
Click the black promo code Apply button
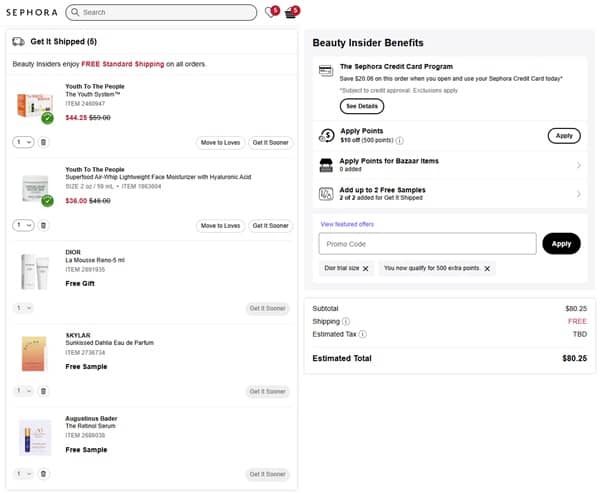pyautogui.click(x=561, y=244)
